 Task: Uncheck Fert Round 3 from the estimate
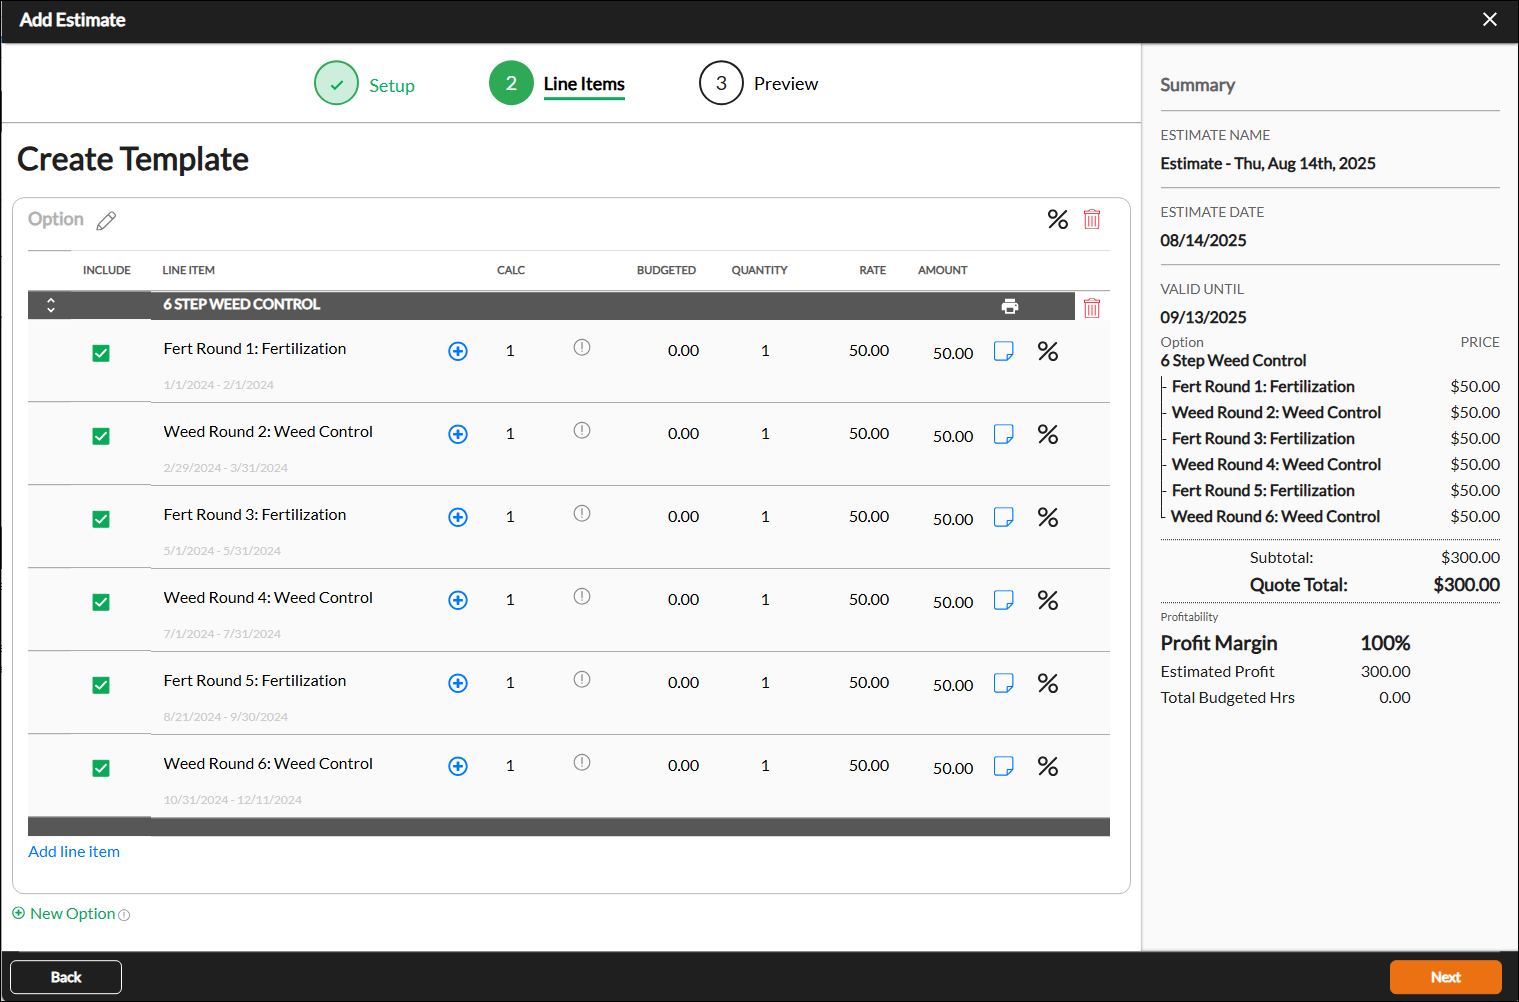(101, 519)
